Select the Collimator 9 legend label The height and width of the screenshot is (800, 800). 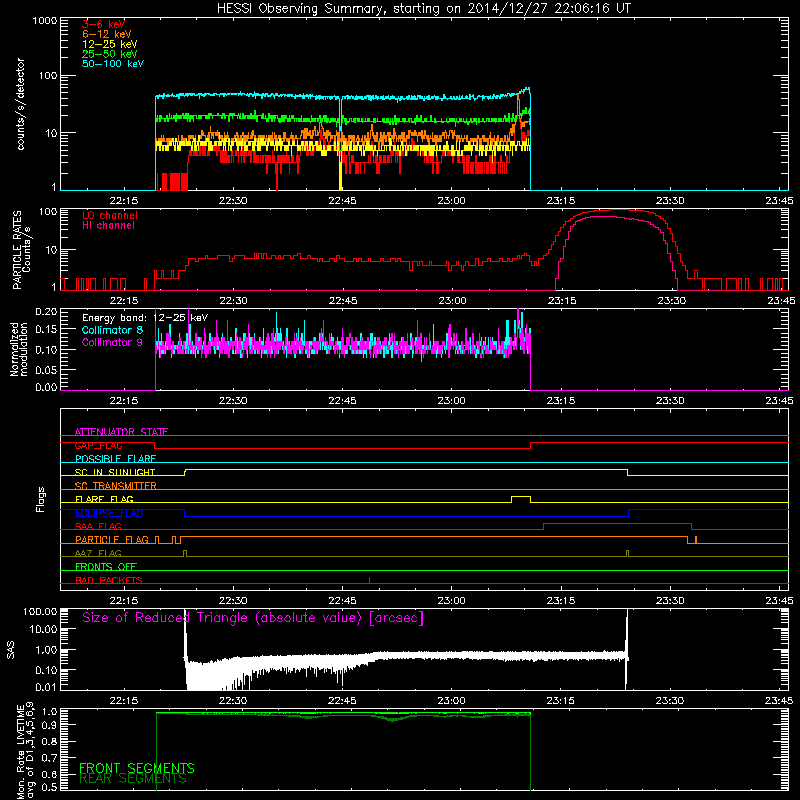112,342
